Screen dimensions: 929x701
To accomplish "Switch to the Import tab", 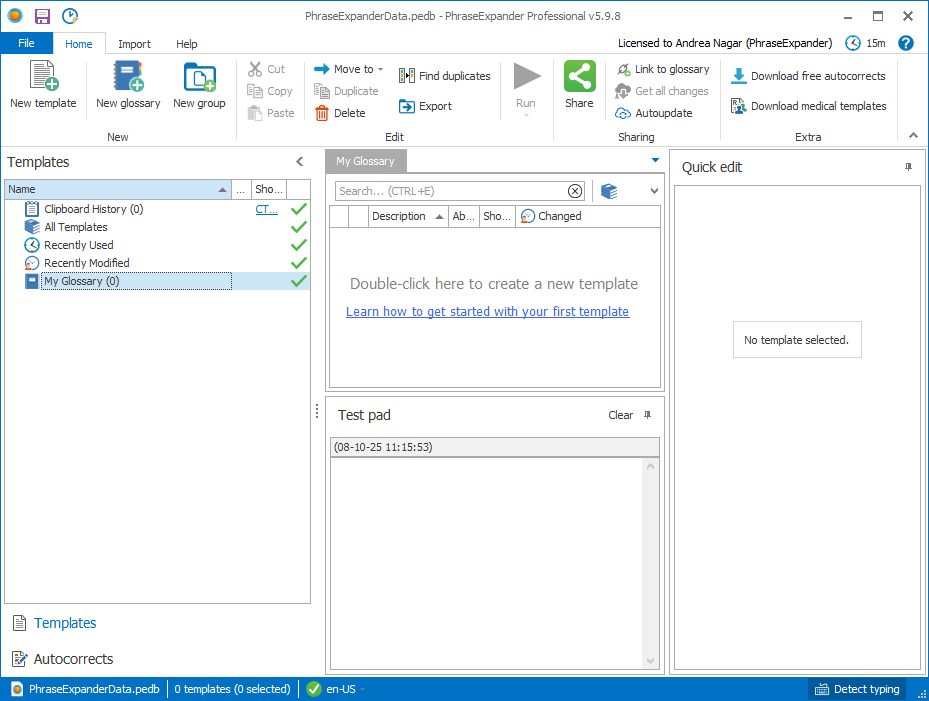I will click(134, 44).
